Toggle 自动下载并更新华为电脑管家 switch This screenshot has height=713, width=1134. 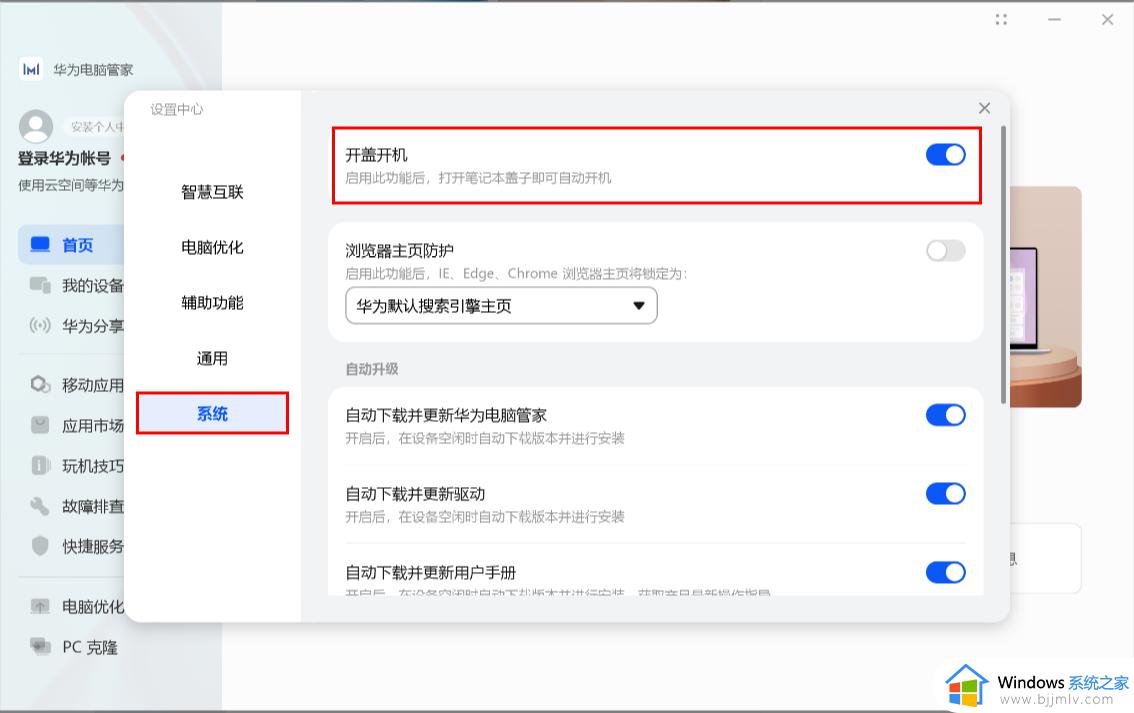[x=945, y=415]
